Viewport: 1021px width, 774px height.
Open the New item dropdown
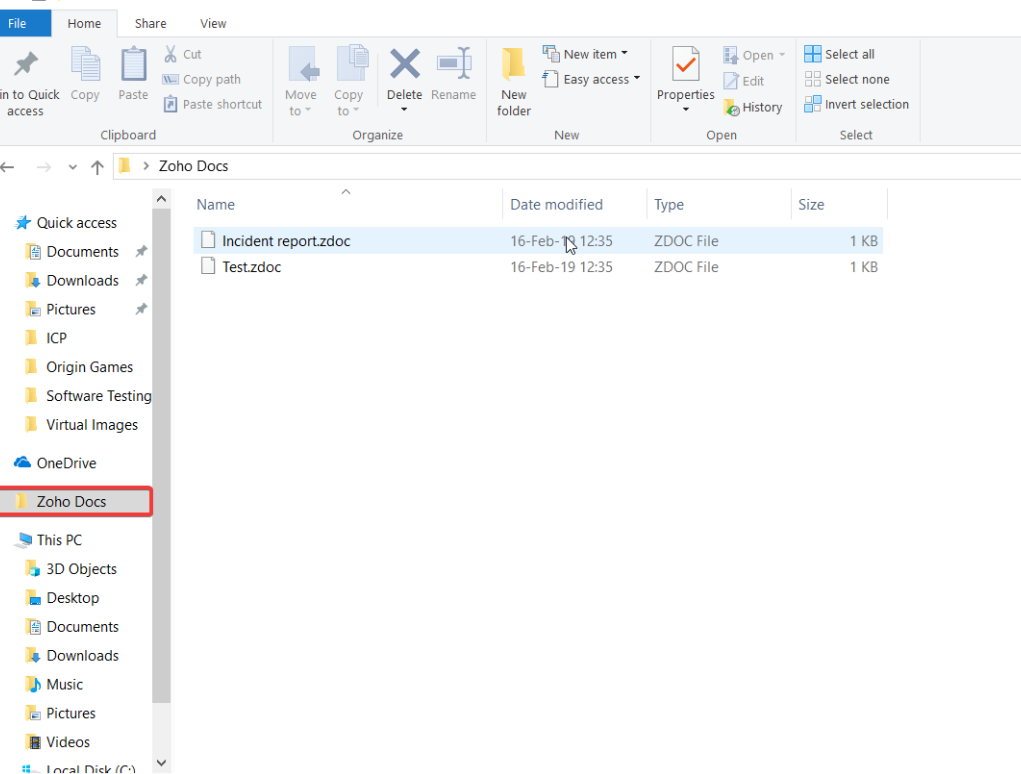click(x=585, y=54)
